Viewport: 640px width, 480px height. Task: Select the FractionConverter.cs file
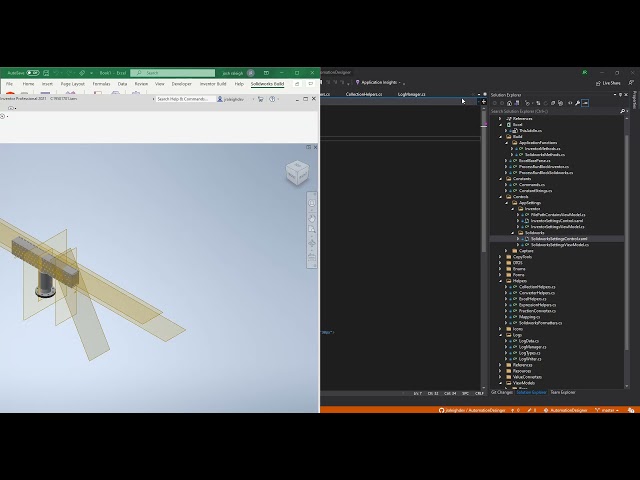point(537,311)
